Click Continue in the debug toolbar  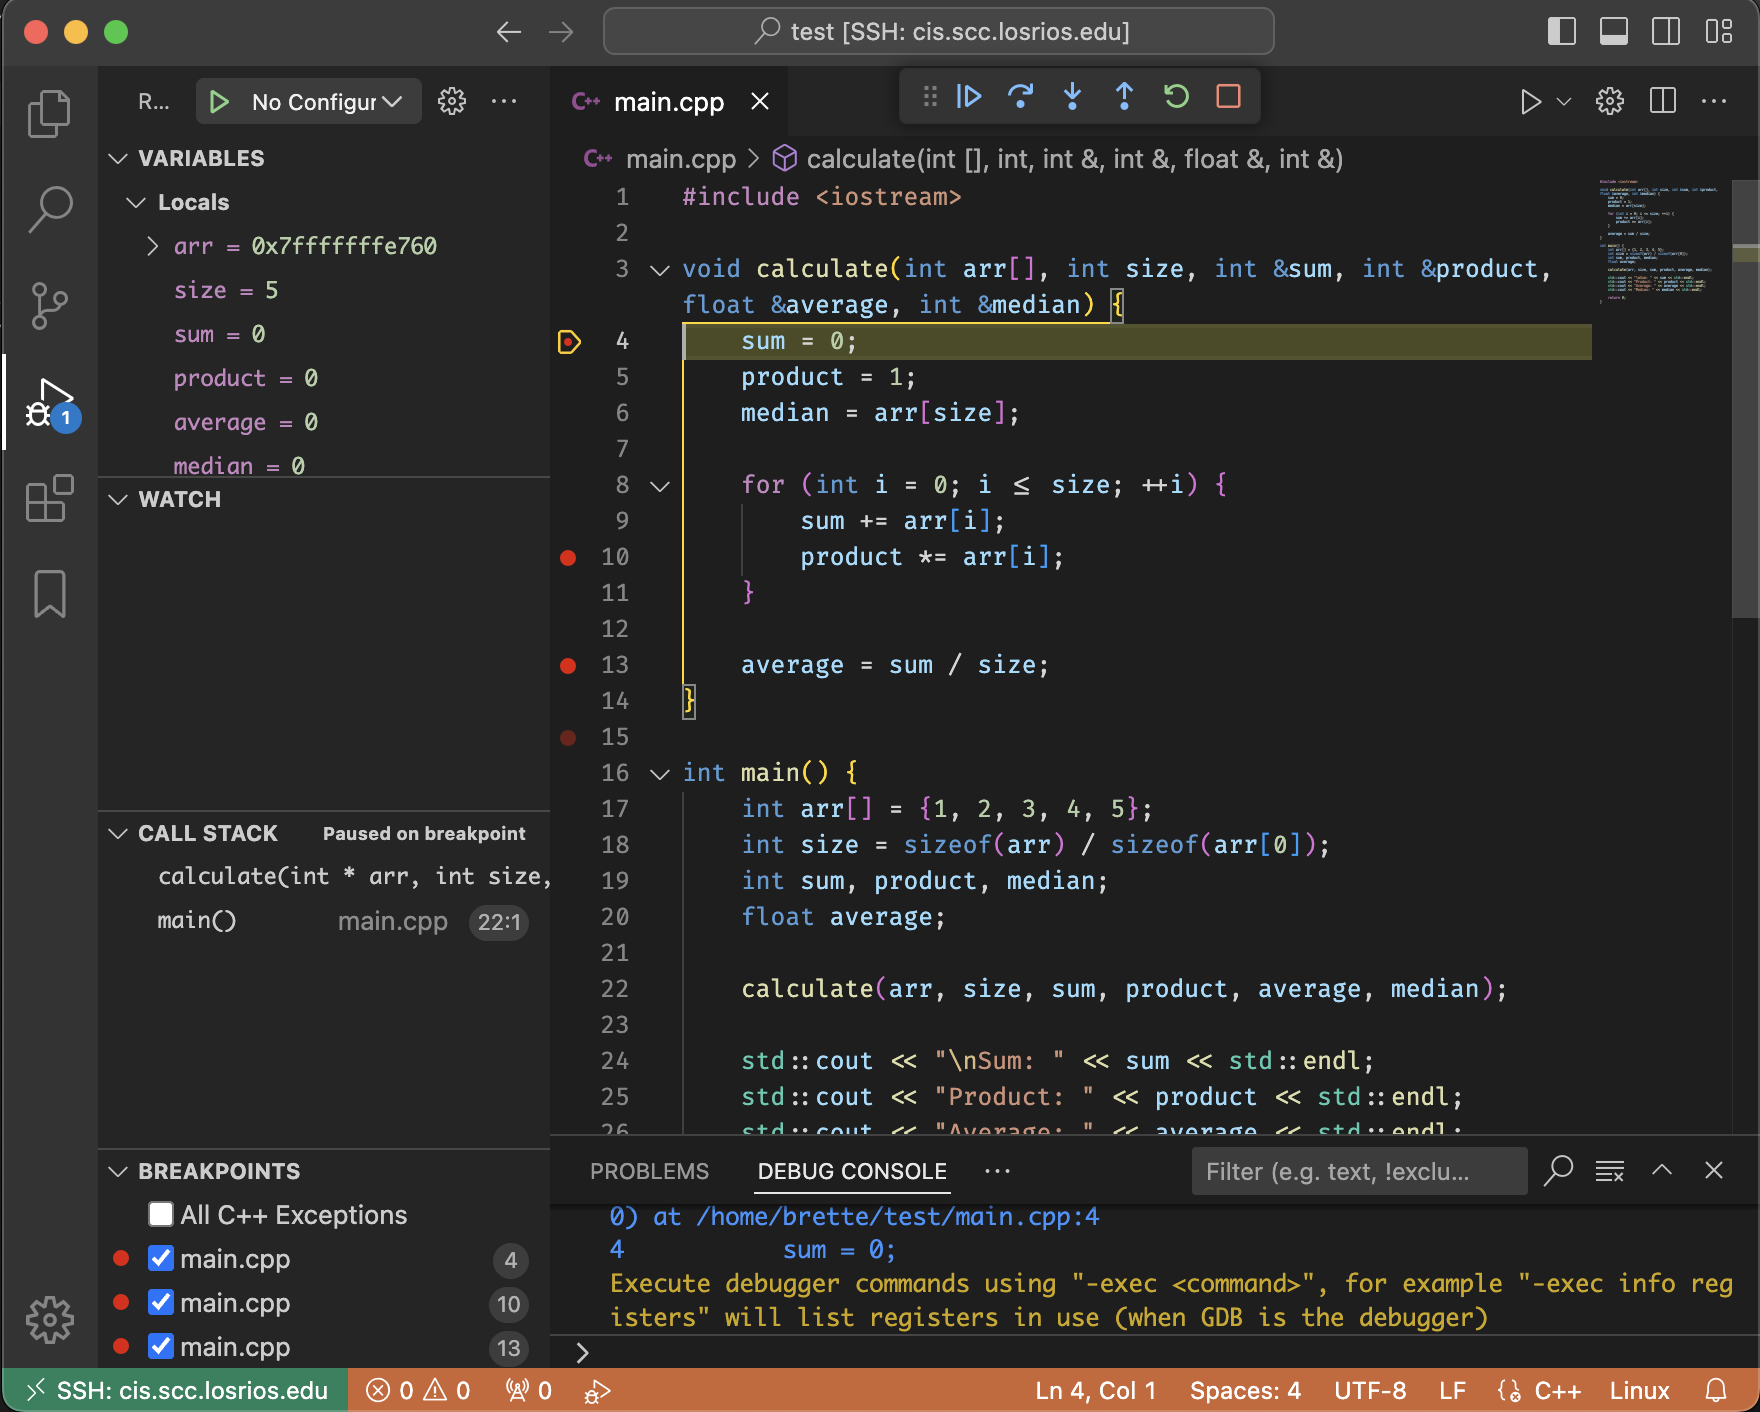tap(968, 97)
